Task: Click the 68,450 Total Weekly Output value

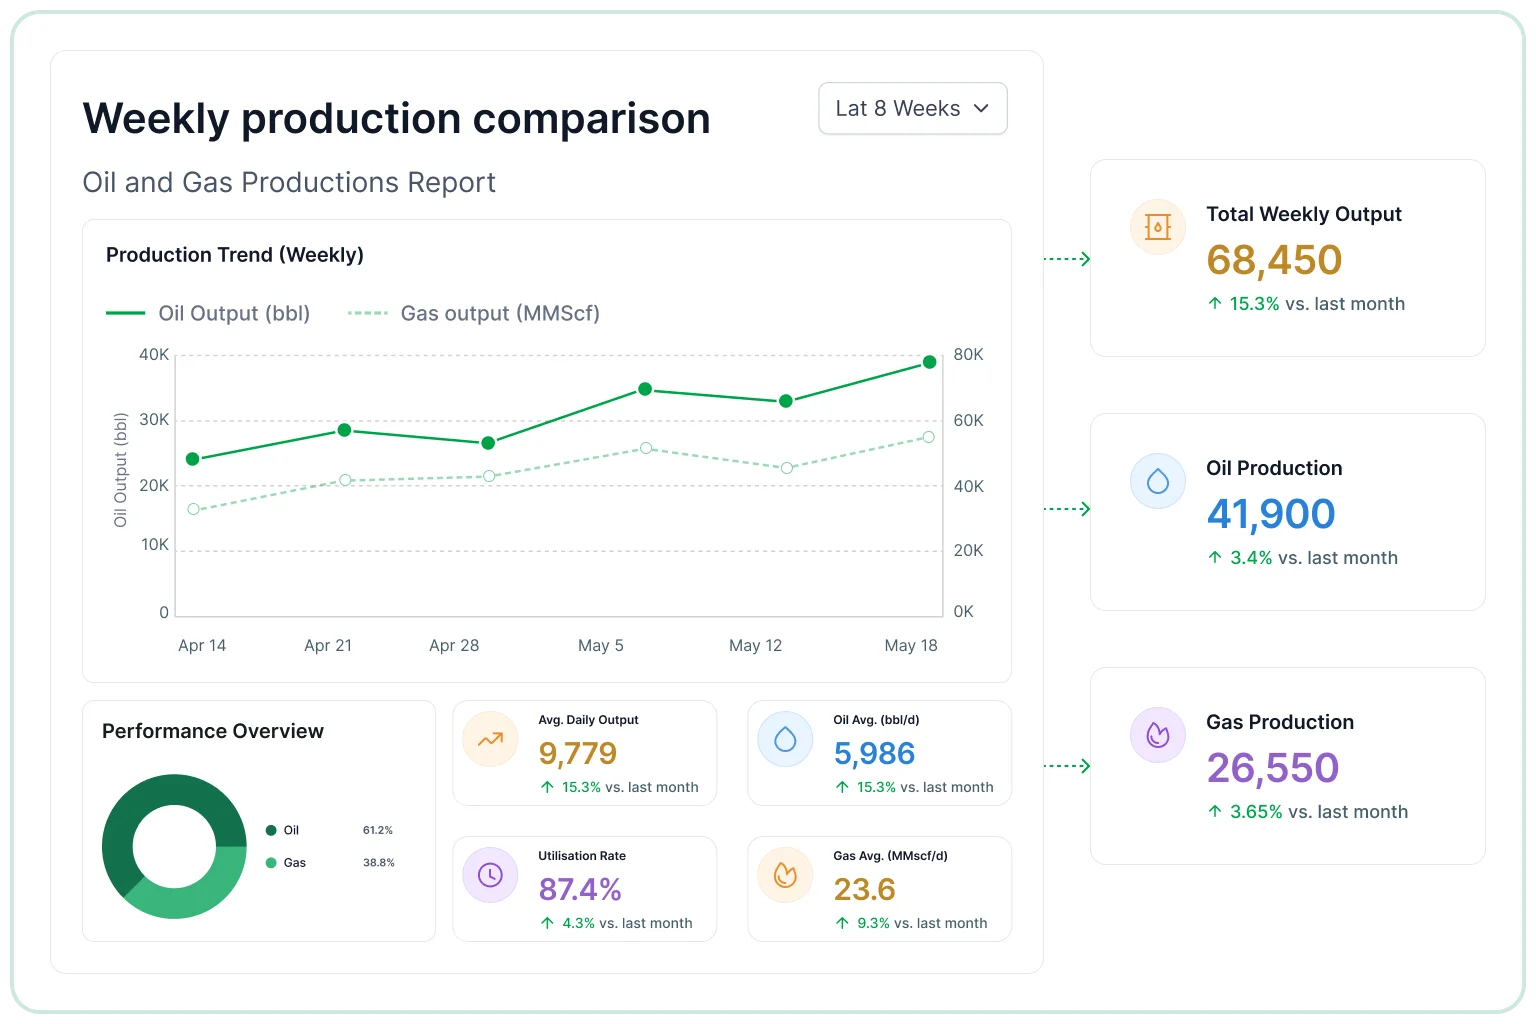Action: (x=1274, y=260)
